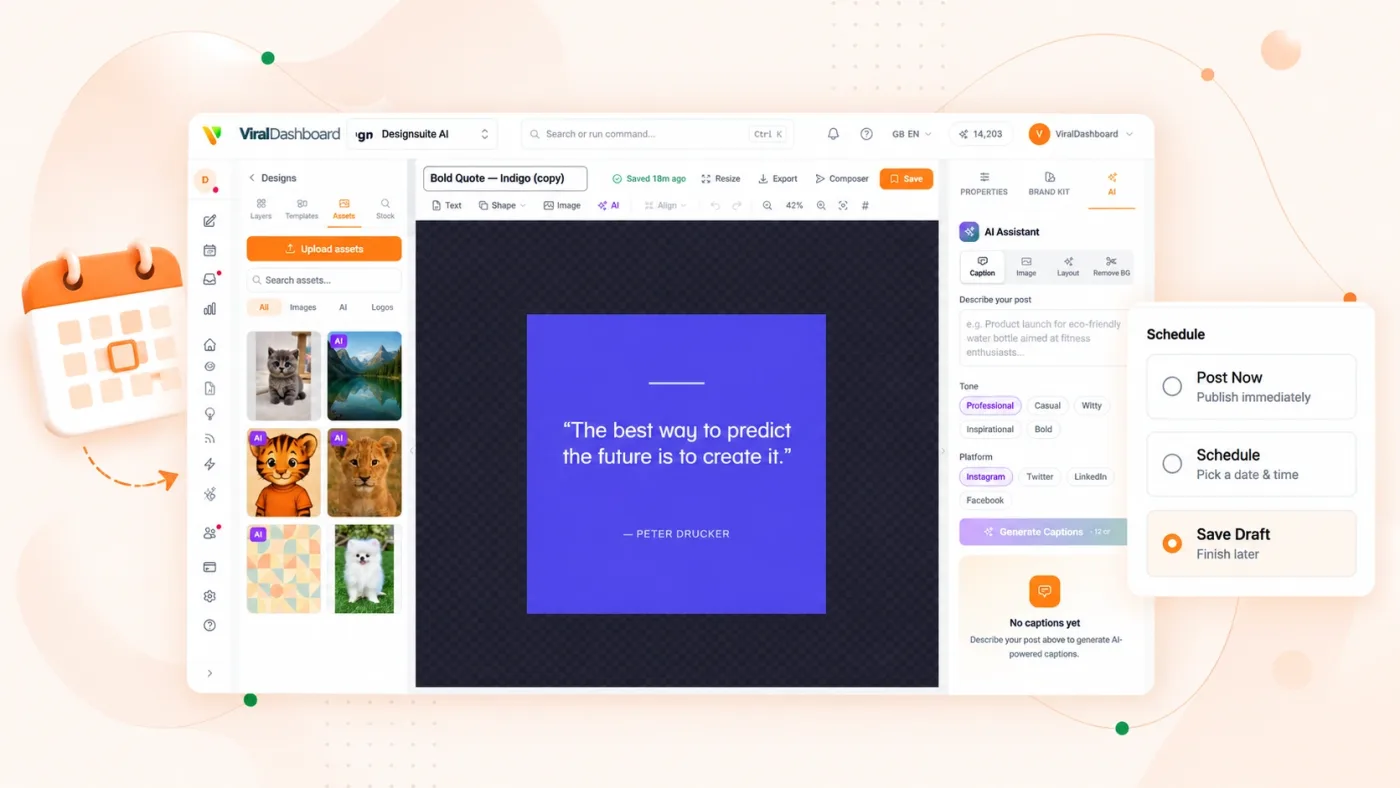1400x788 pixels.
Task: Open the Properties panel tab
Action: [x=984, y=184]
